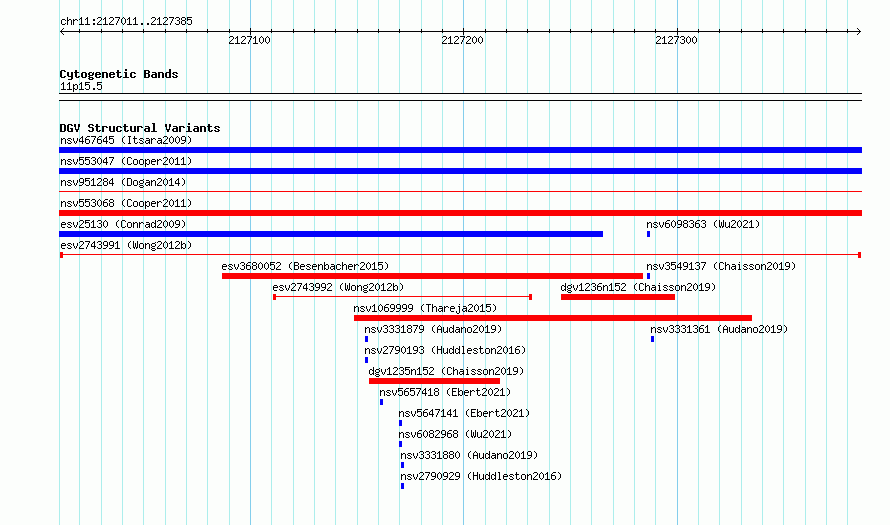The height and width of the screenshot is (525, 890).
Task: Open the esv2743992 (Wong2012b) label
Action: pos(338,287)
